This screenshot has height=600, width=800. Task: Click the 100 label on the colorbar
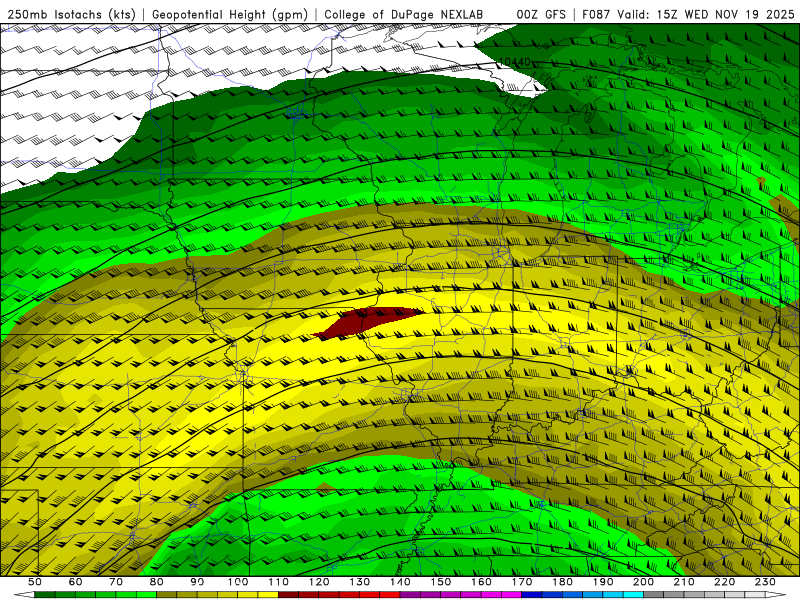click(x=238, y=582)
